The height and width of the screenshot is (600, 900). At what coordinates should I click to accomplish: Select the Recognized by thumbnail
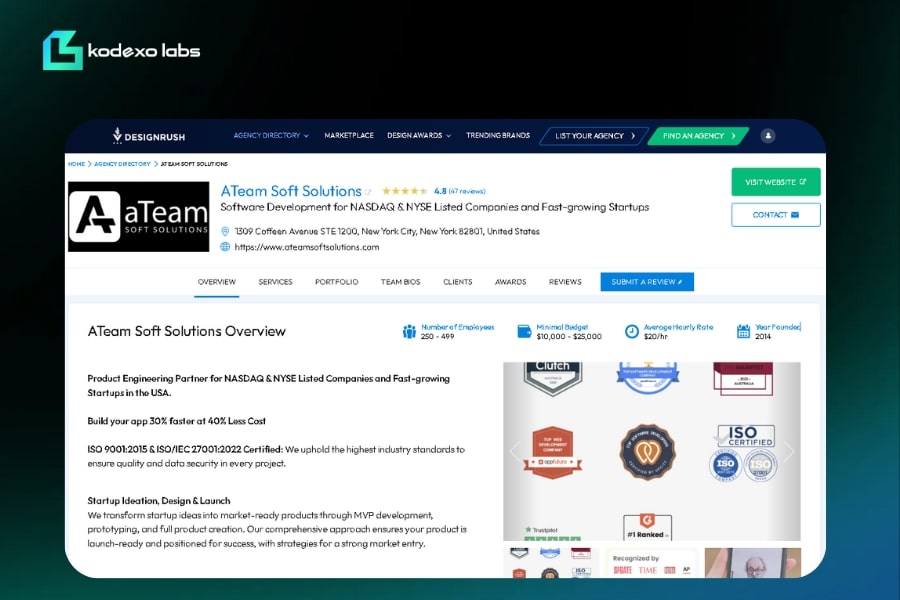(x=651, y=563)
